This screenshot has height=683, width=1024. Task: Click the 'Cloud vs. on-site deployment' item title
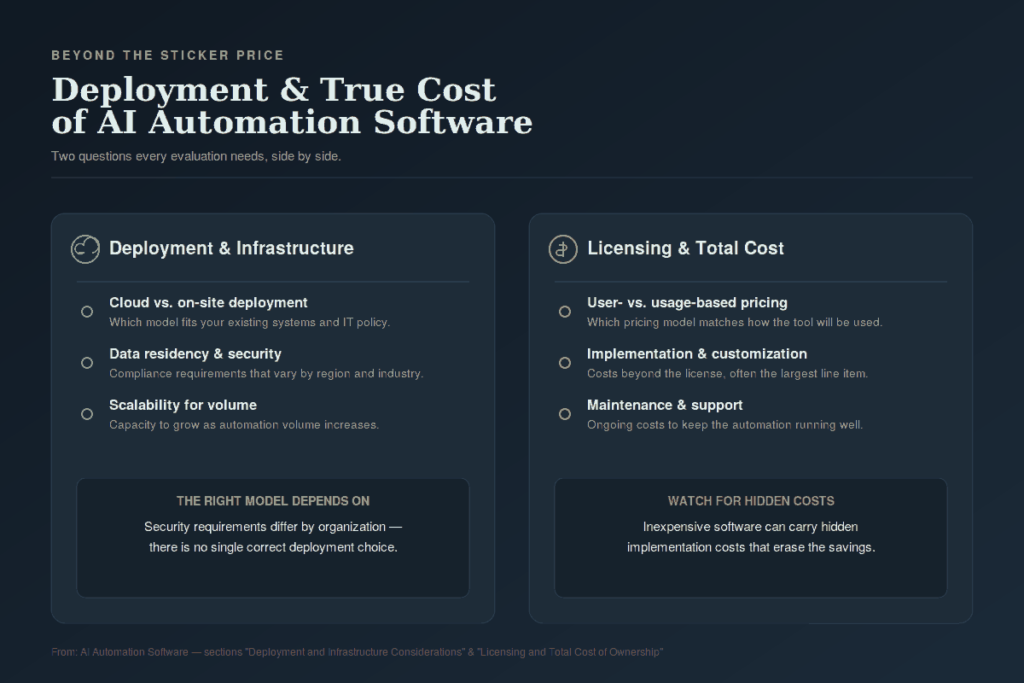208,302
